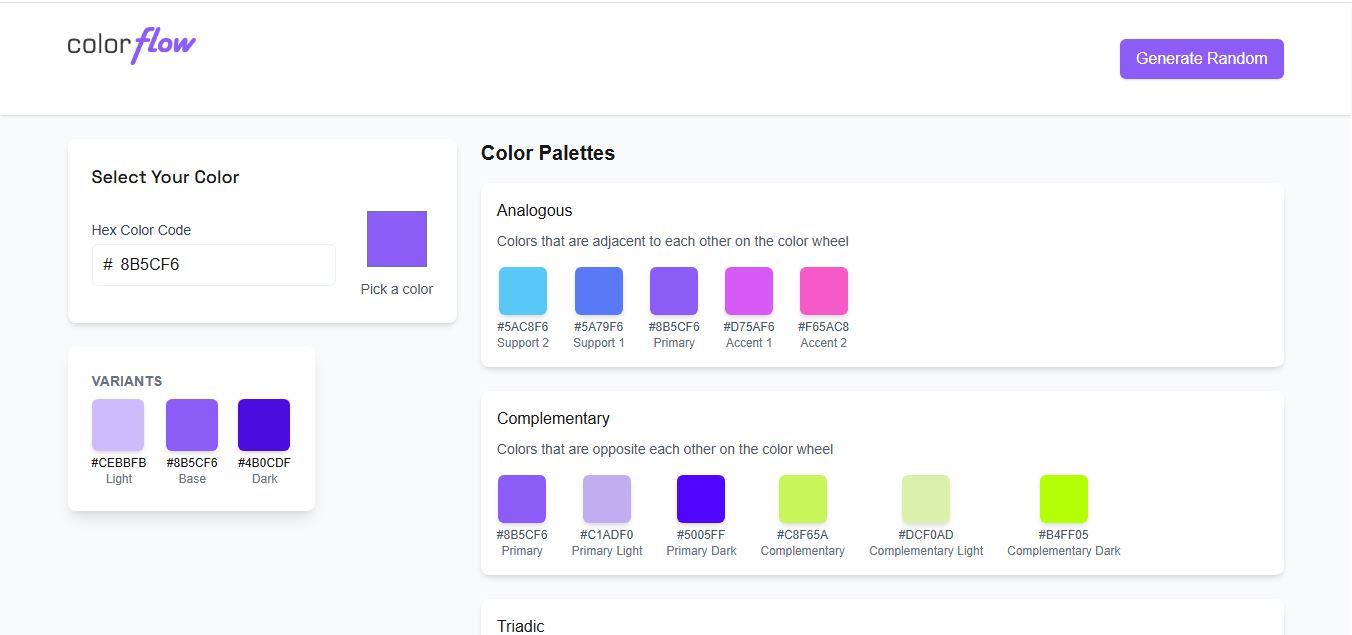Click the Generate Random button
This screenshot has height=635, width=1352.
[1201, 58]
